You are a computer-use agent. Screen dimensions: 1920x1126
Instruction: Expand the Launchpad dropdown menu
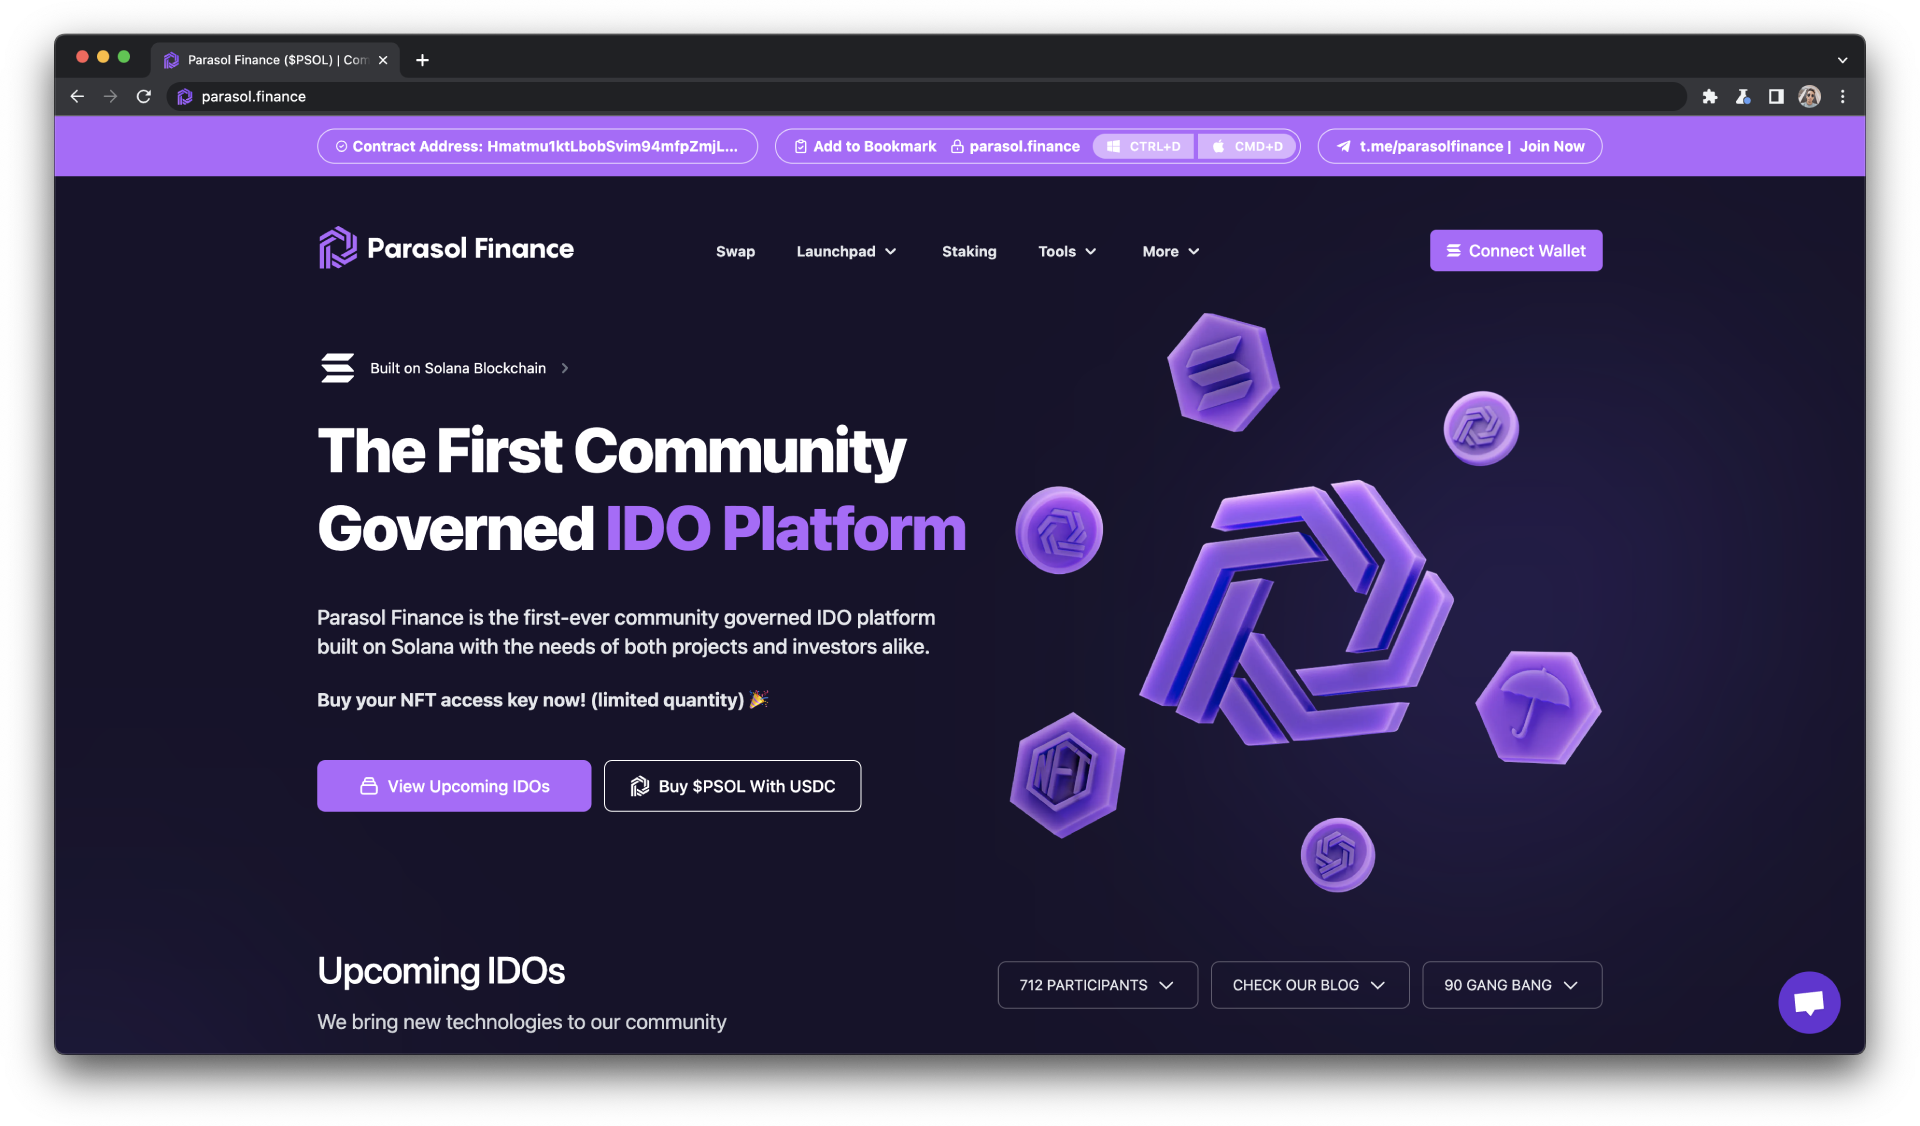click(x=846, y=251)
